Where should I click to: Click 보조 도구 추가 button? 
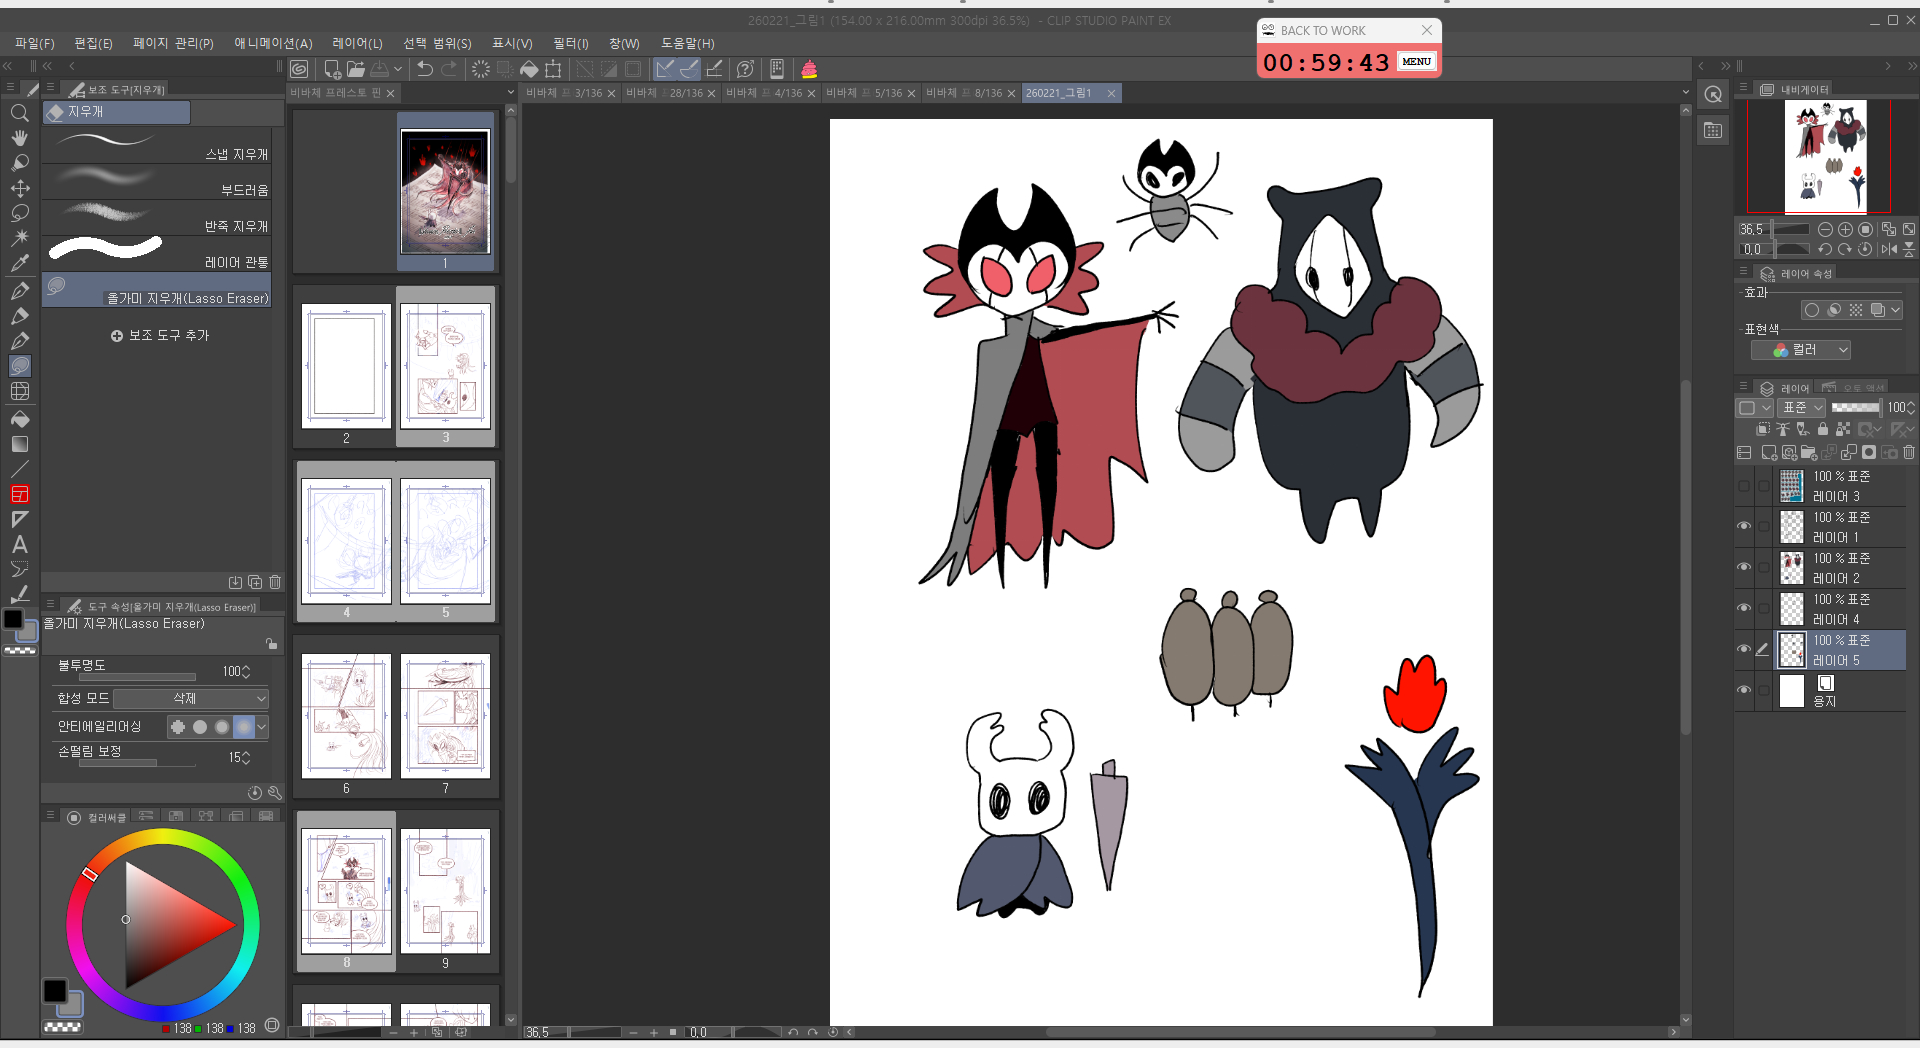click(160, 335)
